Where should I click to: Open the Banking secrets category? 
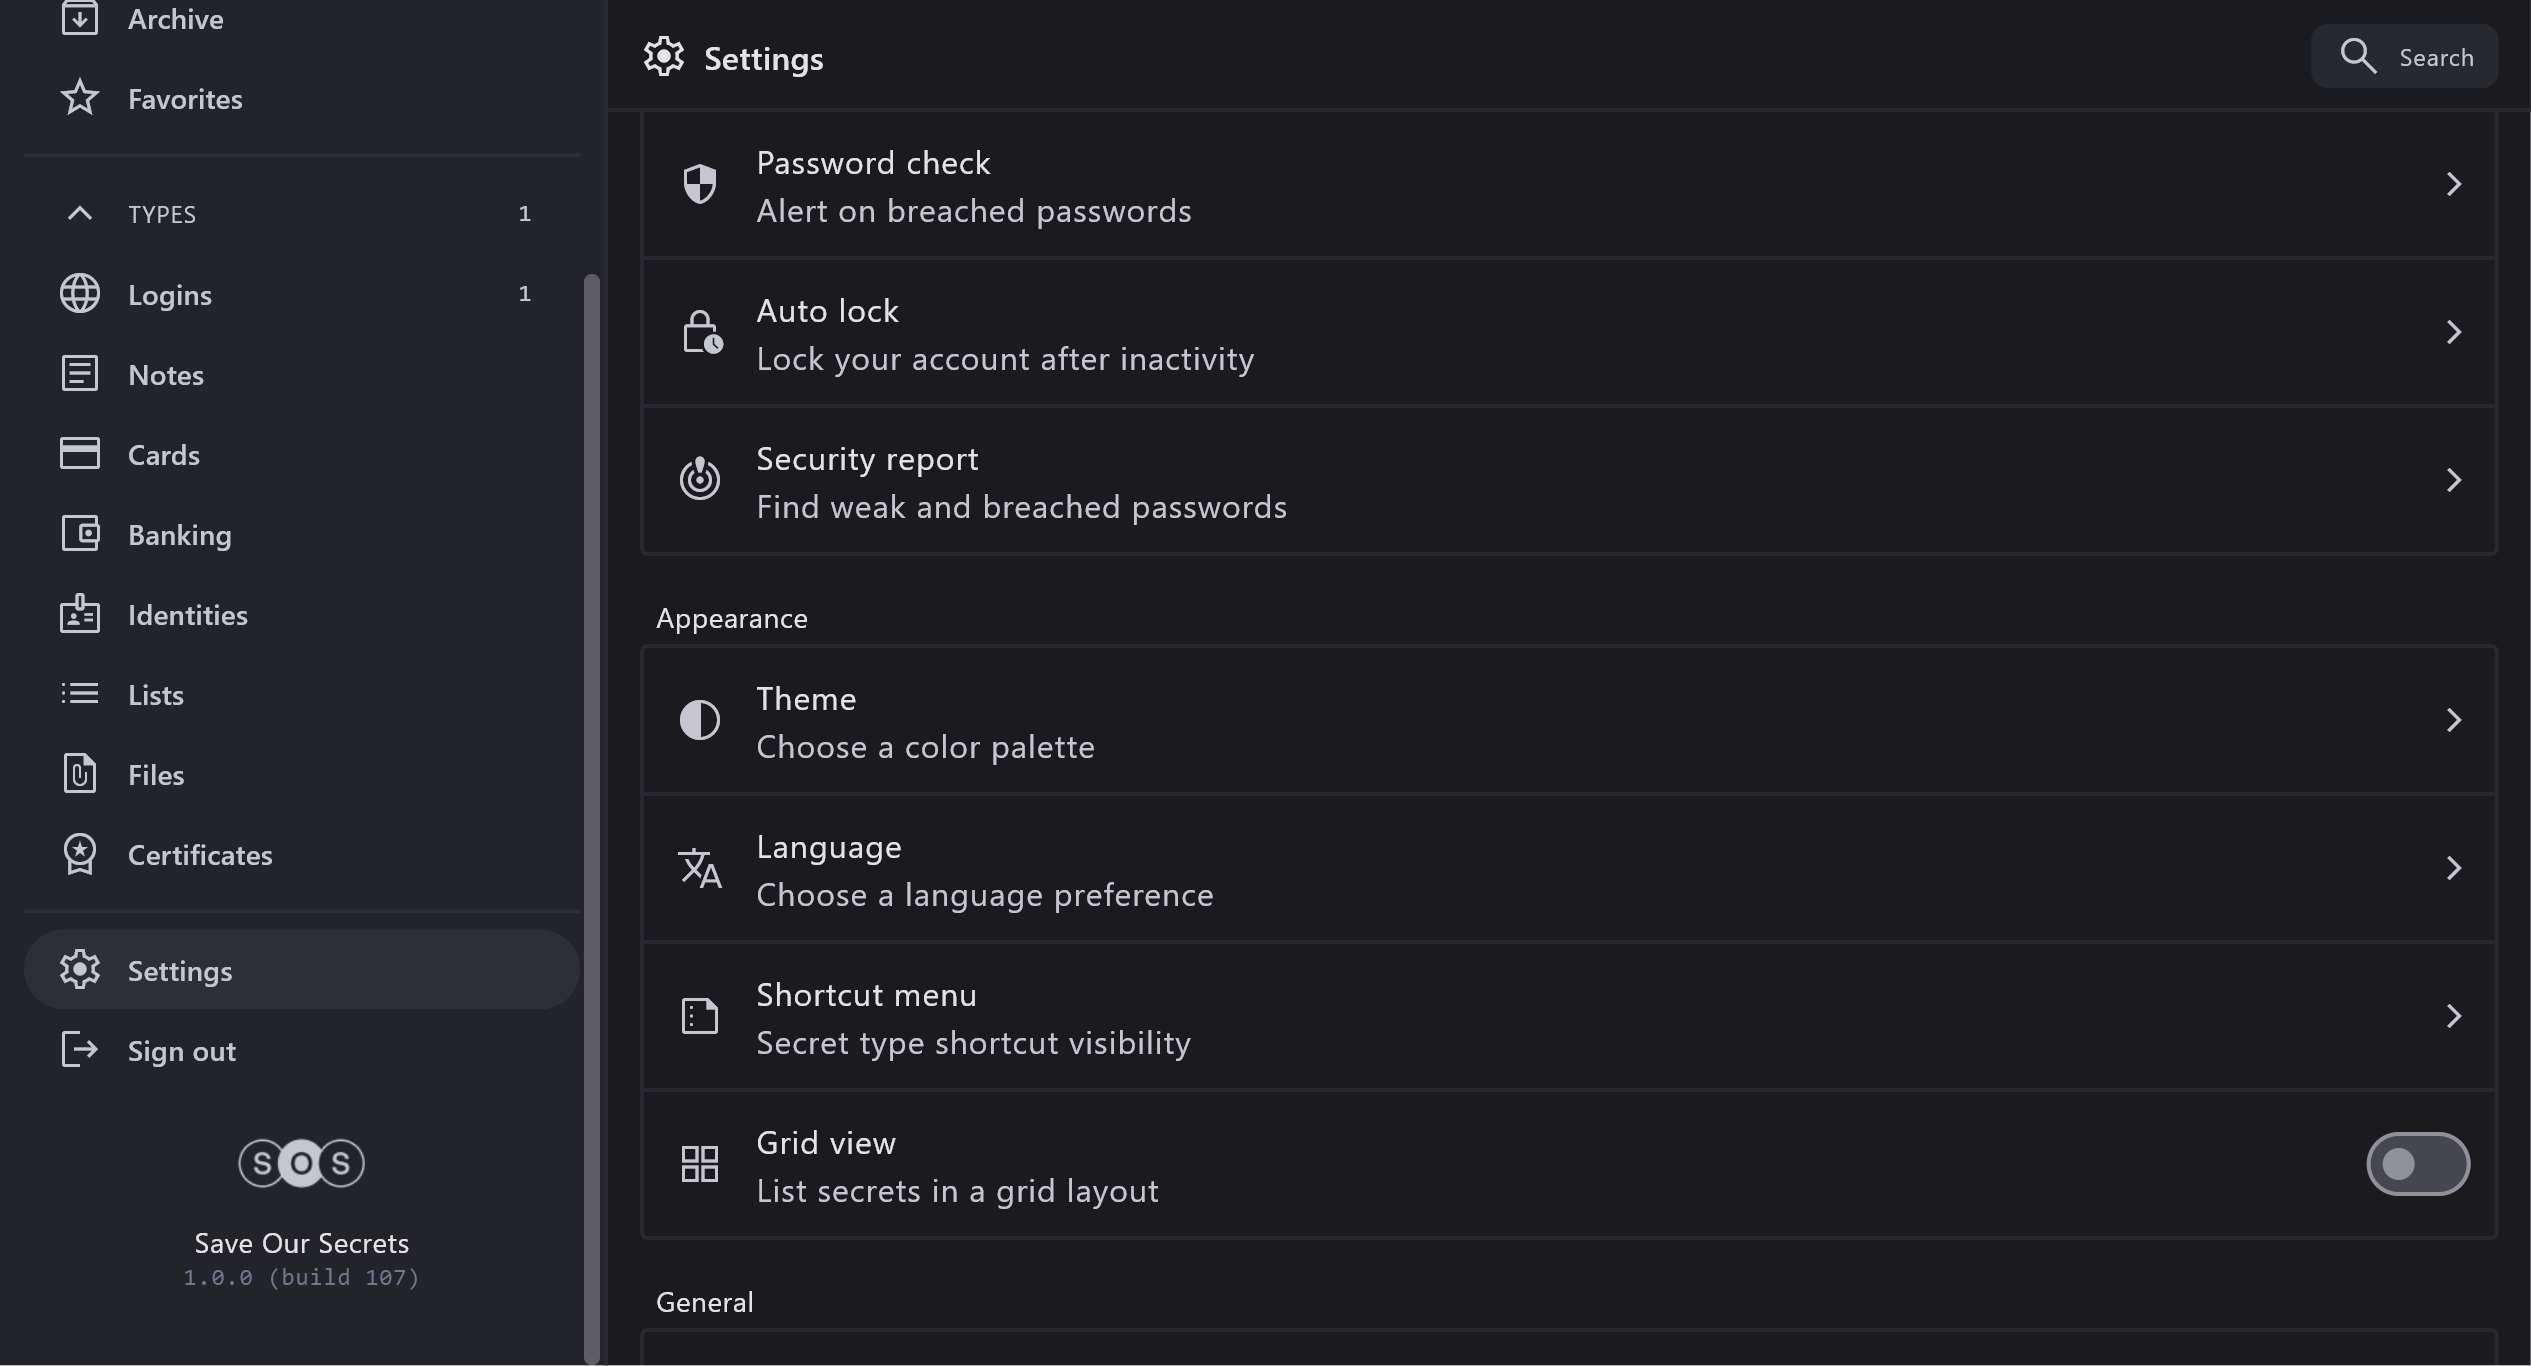pos(180,535)
